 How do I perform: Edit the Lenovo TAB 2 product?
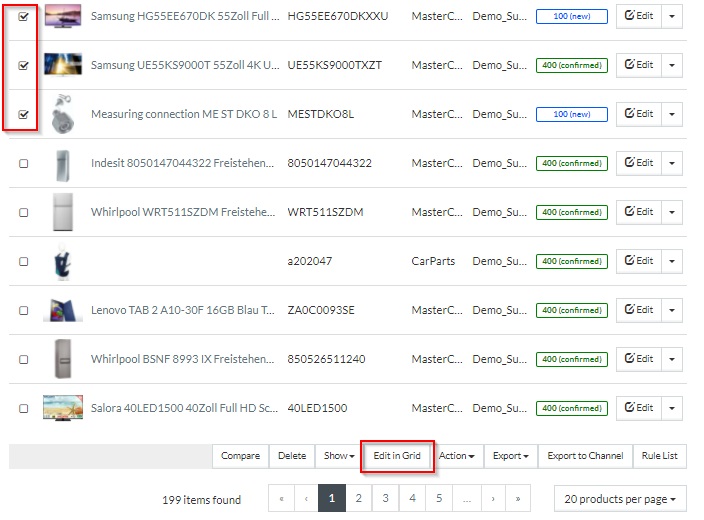638,310
